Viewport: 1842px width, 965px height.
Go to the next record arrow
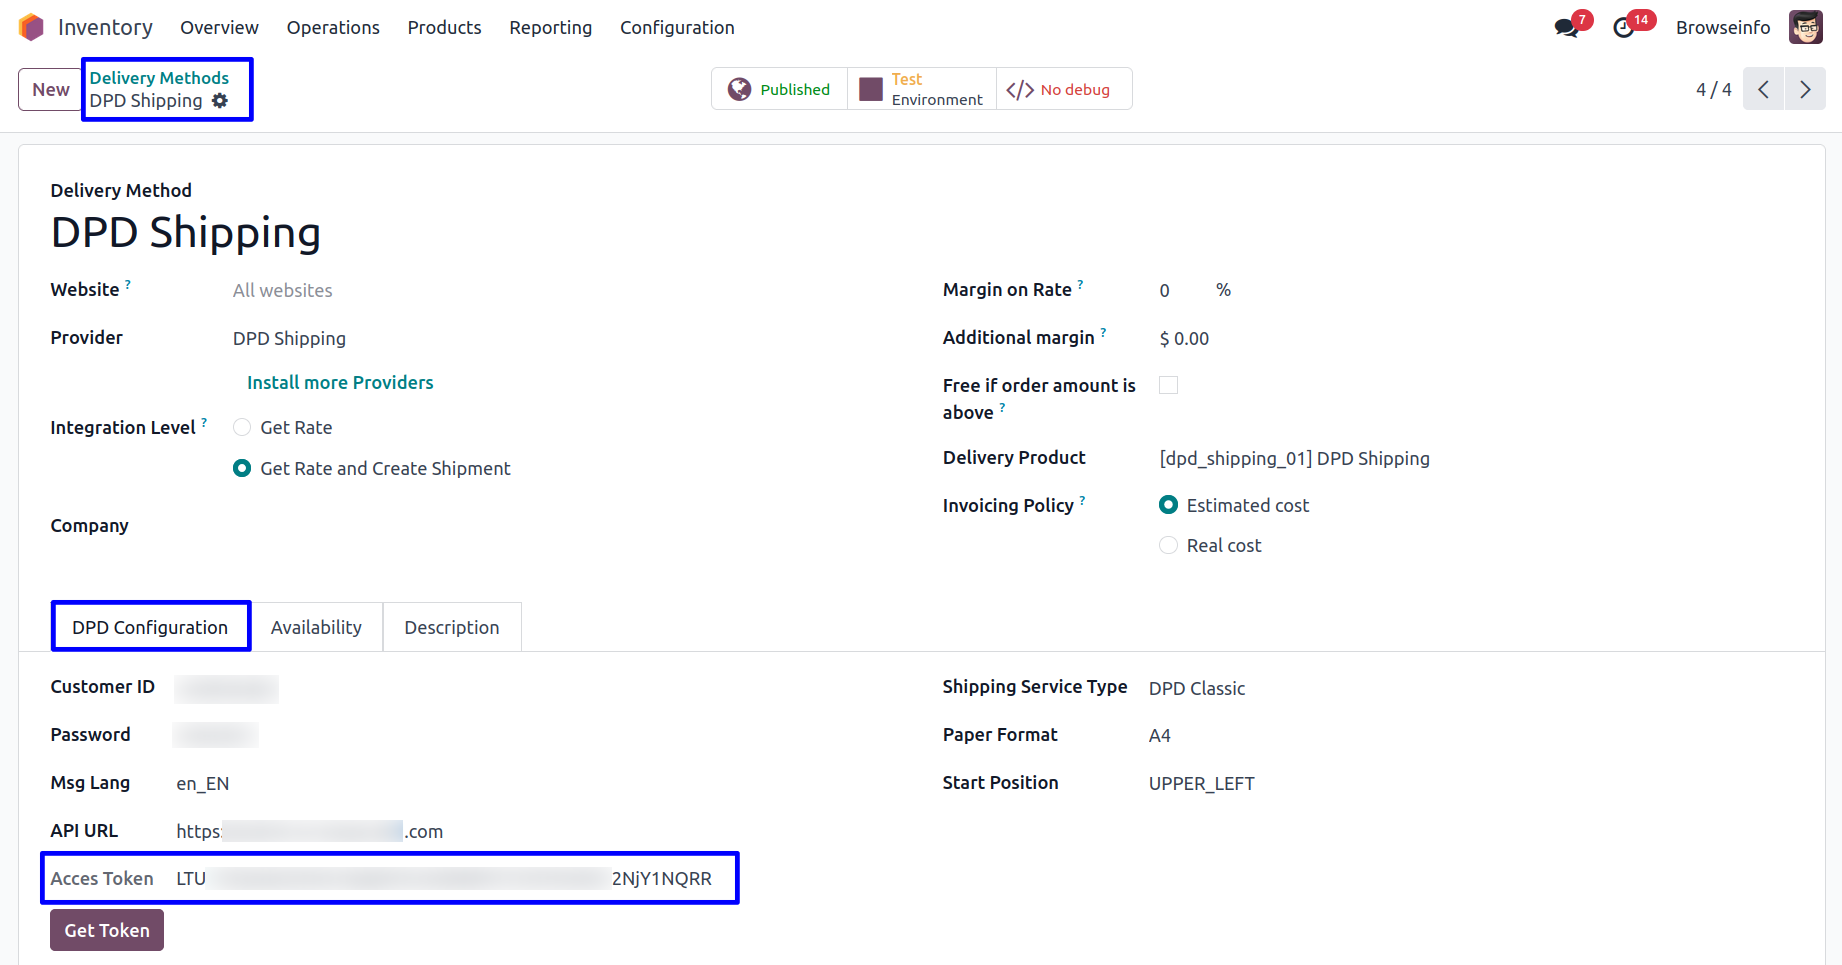[1805, 90]
